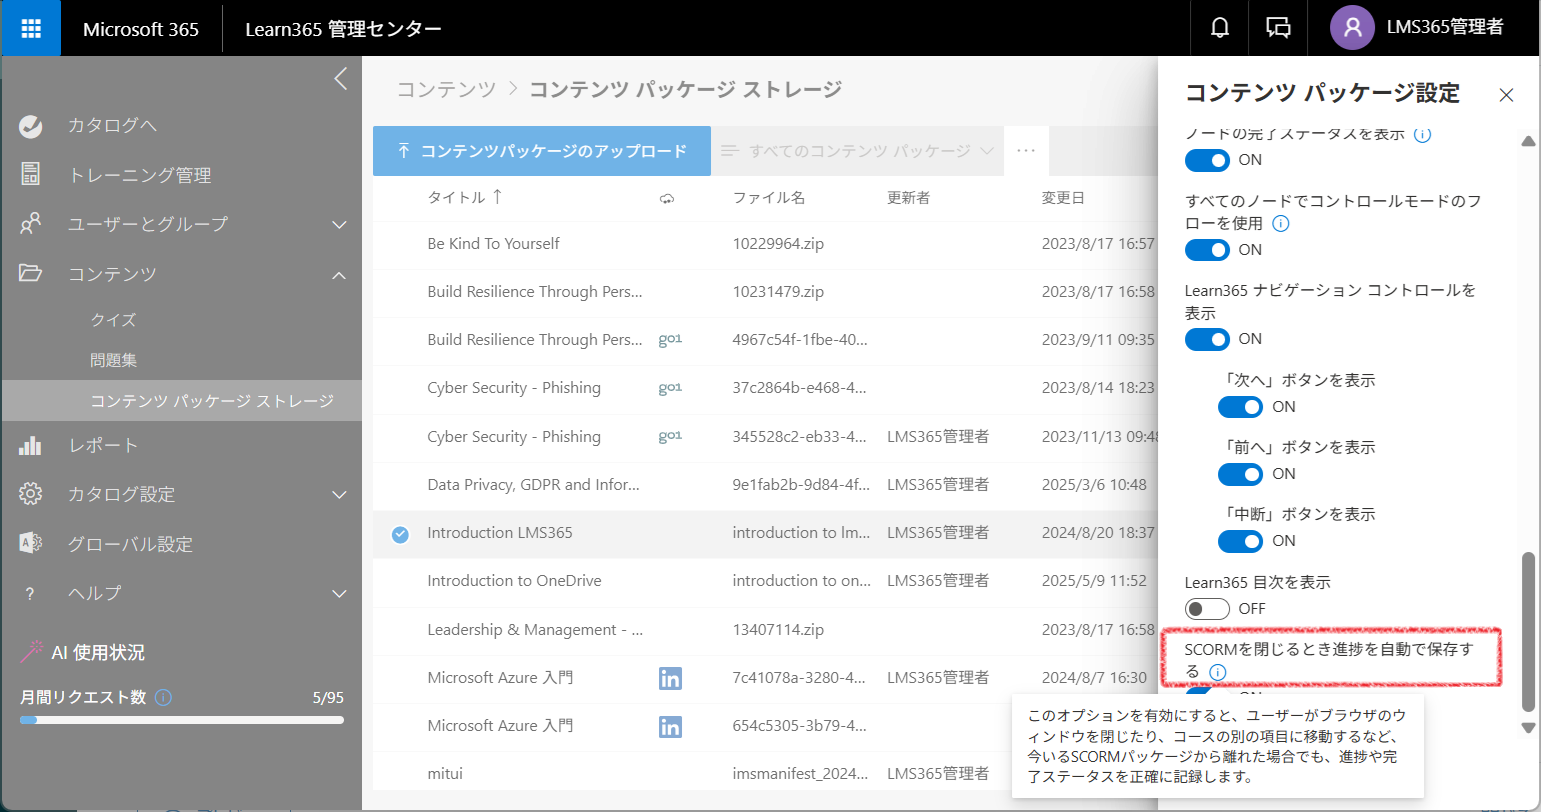Click the レポート bar chart icon

(31, 445)
